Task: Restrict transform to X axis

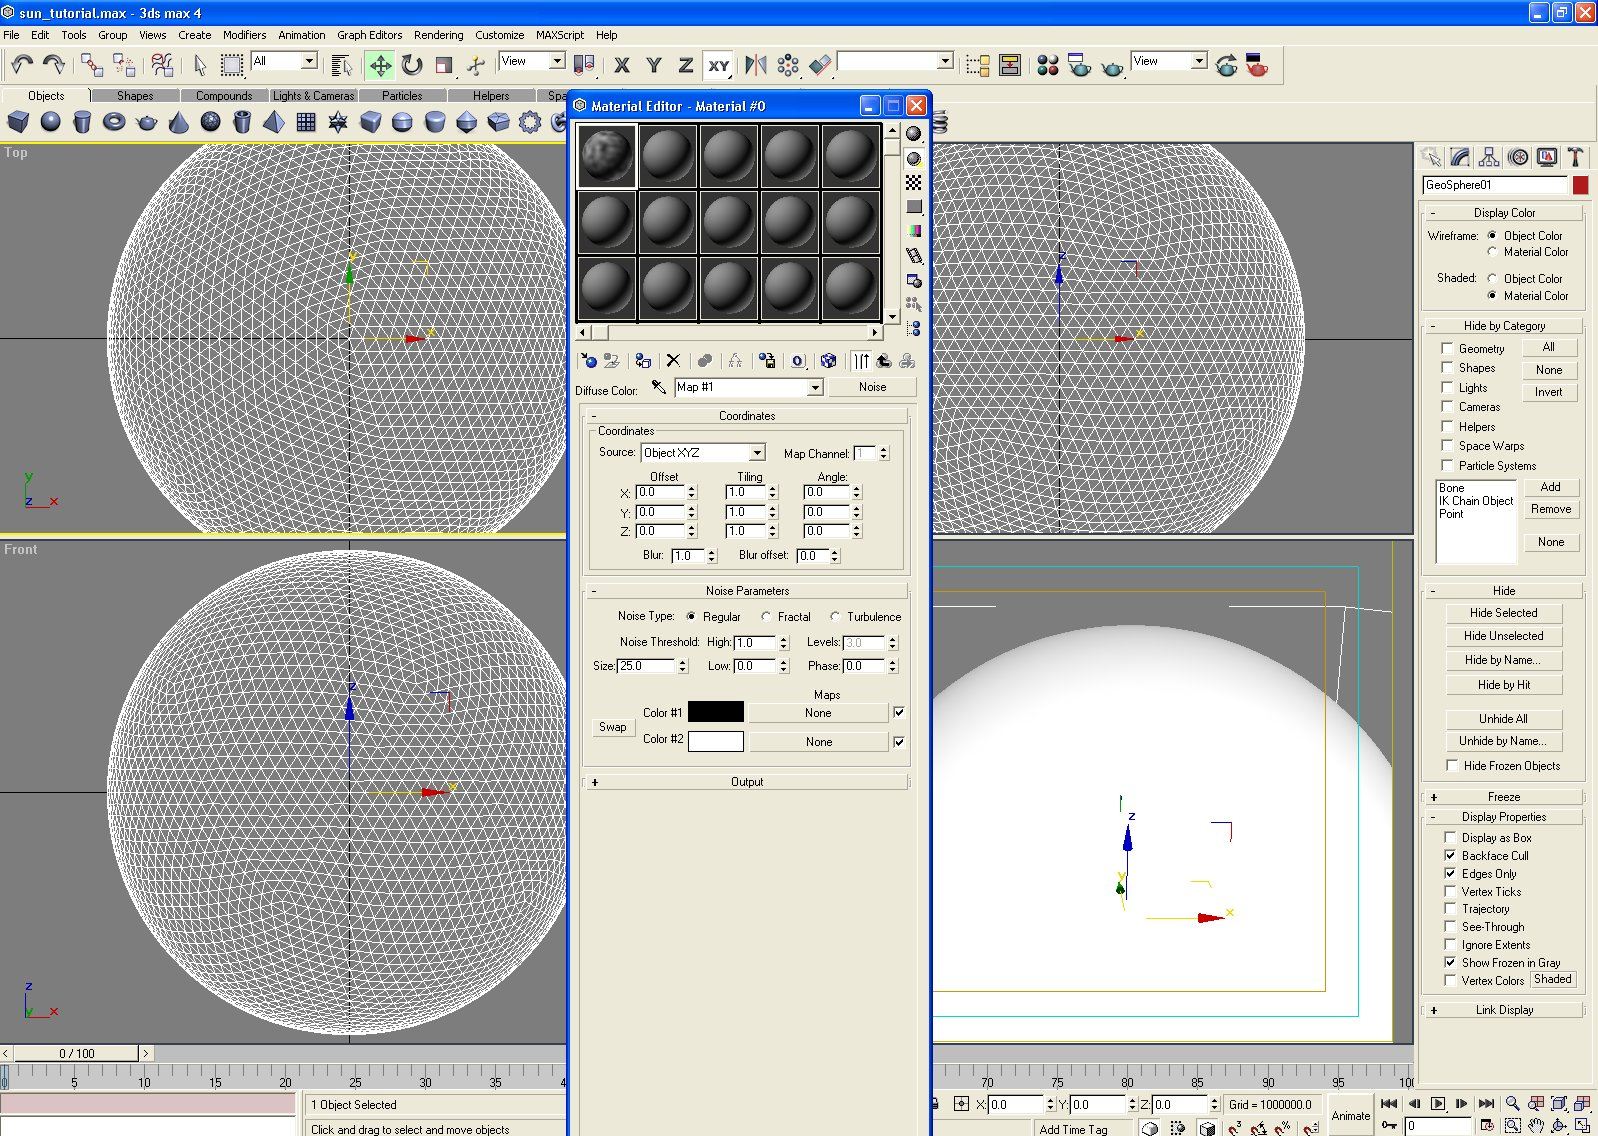Action: [622, 65]
